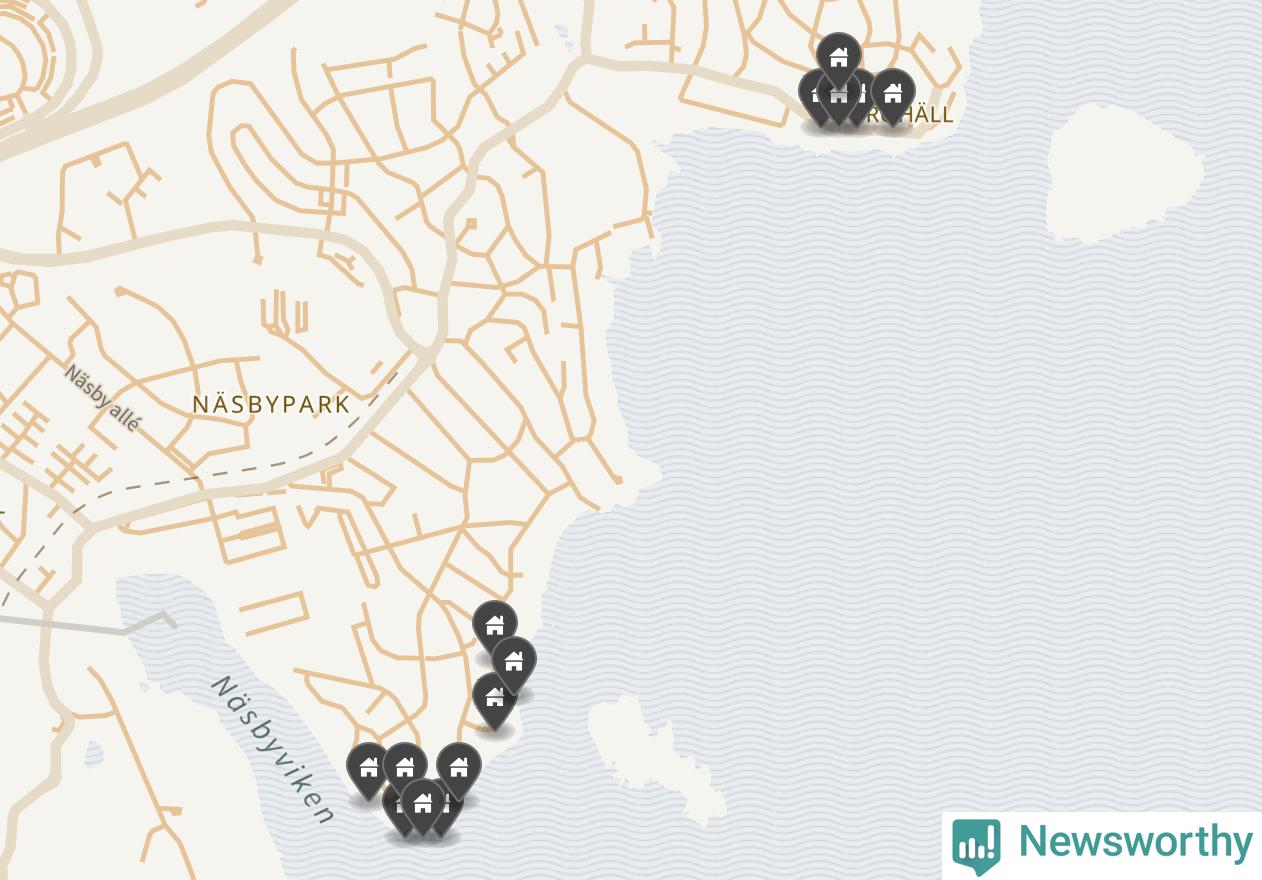Open the Newsworthy text link
This screenshot has width=1262, height=880.
tap(1135, 842)
